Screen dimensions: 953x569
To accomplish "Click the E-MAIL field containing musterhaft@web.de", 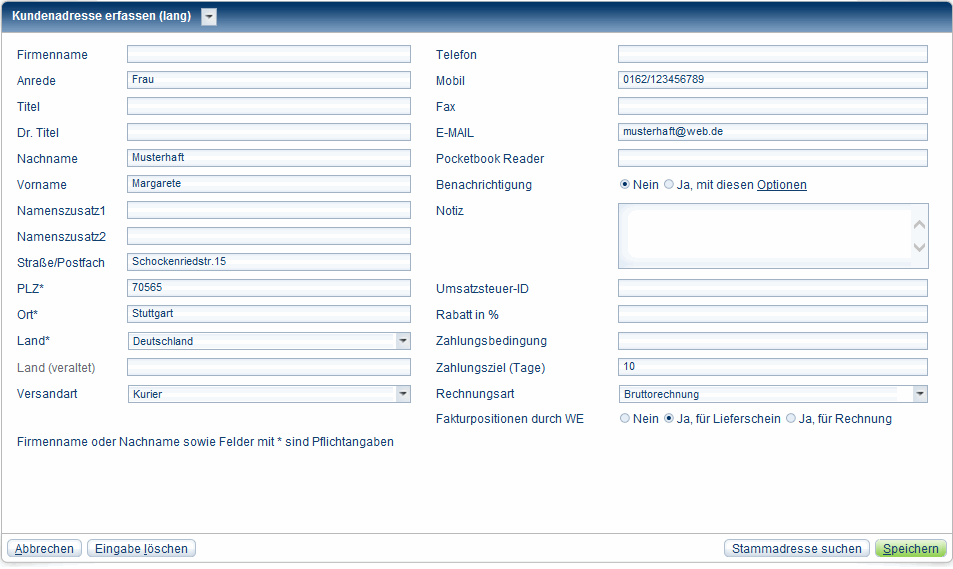I will [772, 132].
